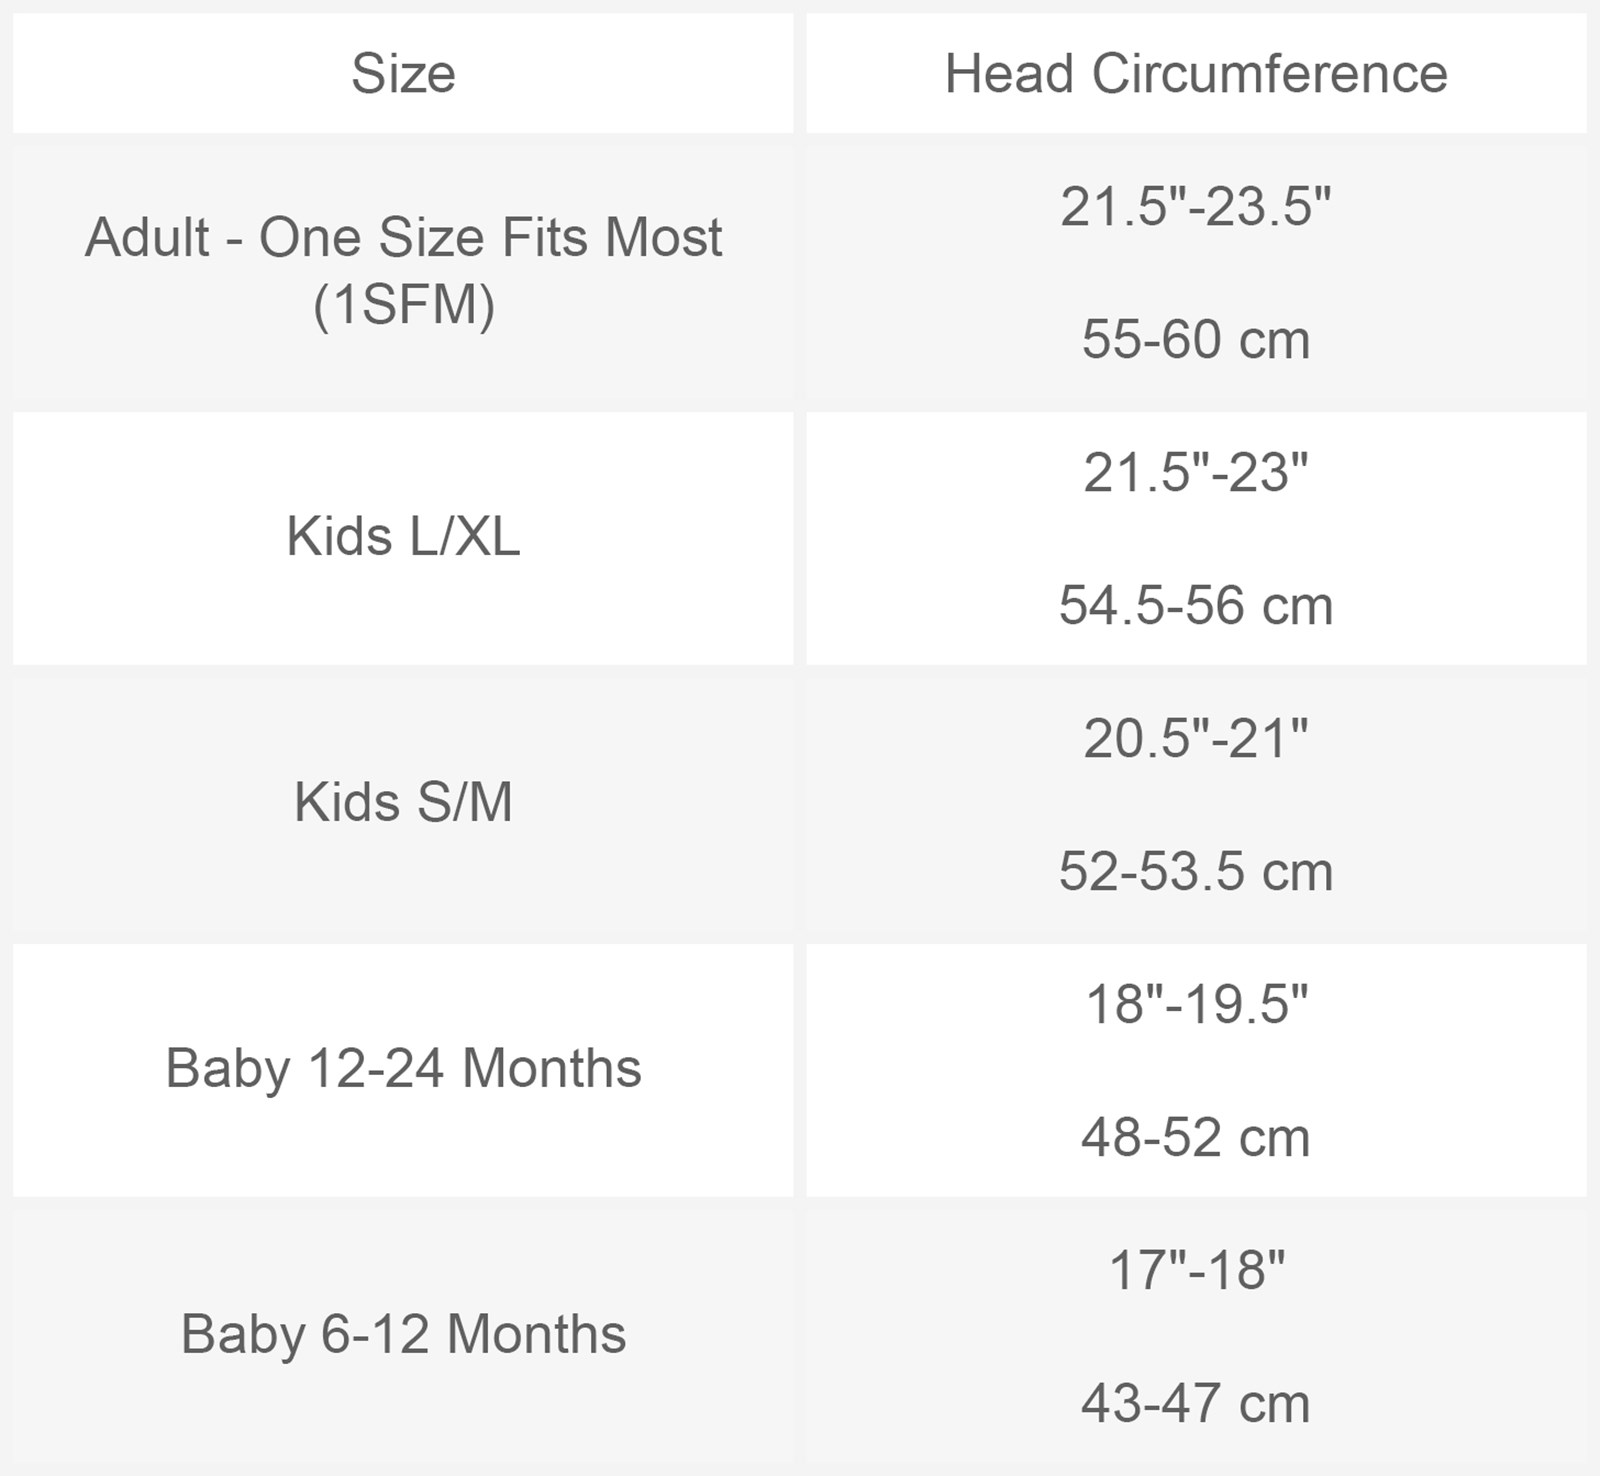This screenshot has height=1476, width=1600.
Task: Select the 'Kids S/M' size label
Action: (x=403, y=803)
